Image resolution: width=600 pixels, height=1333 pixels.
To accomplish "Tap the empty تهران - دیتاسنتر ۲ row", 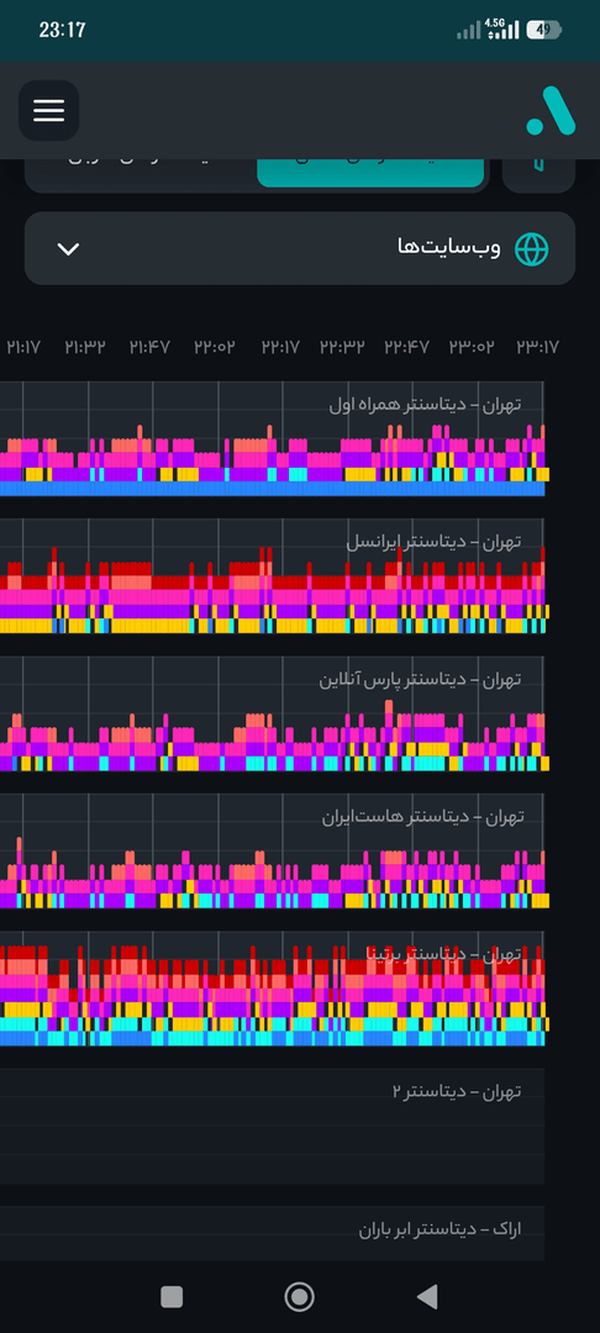I will tap(272, 1127).
